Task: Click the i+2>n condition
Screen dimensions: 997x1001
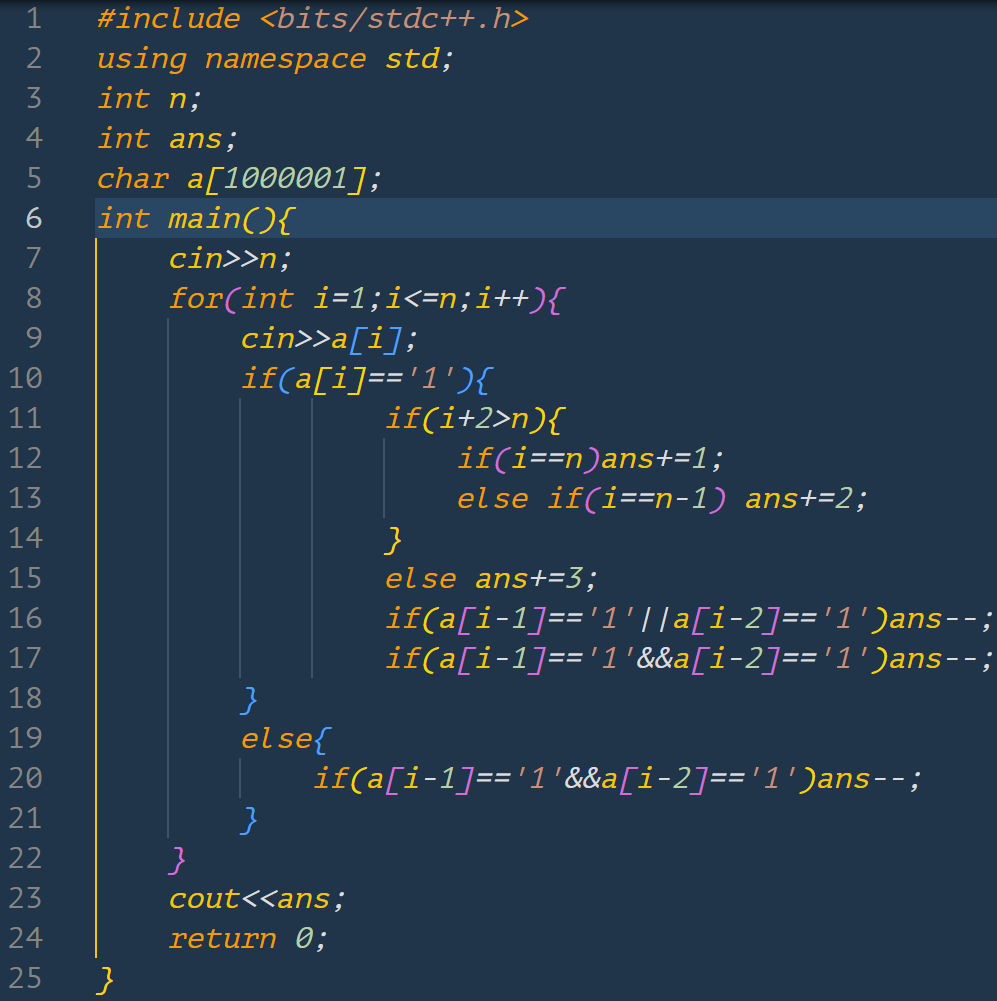Action: (x=475, y=418)
